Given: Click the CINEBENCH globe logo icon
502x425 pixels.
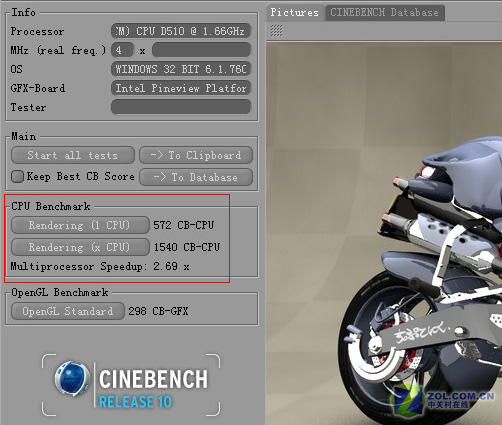Looking at the screenshot, I should tap(72, 379).
